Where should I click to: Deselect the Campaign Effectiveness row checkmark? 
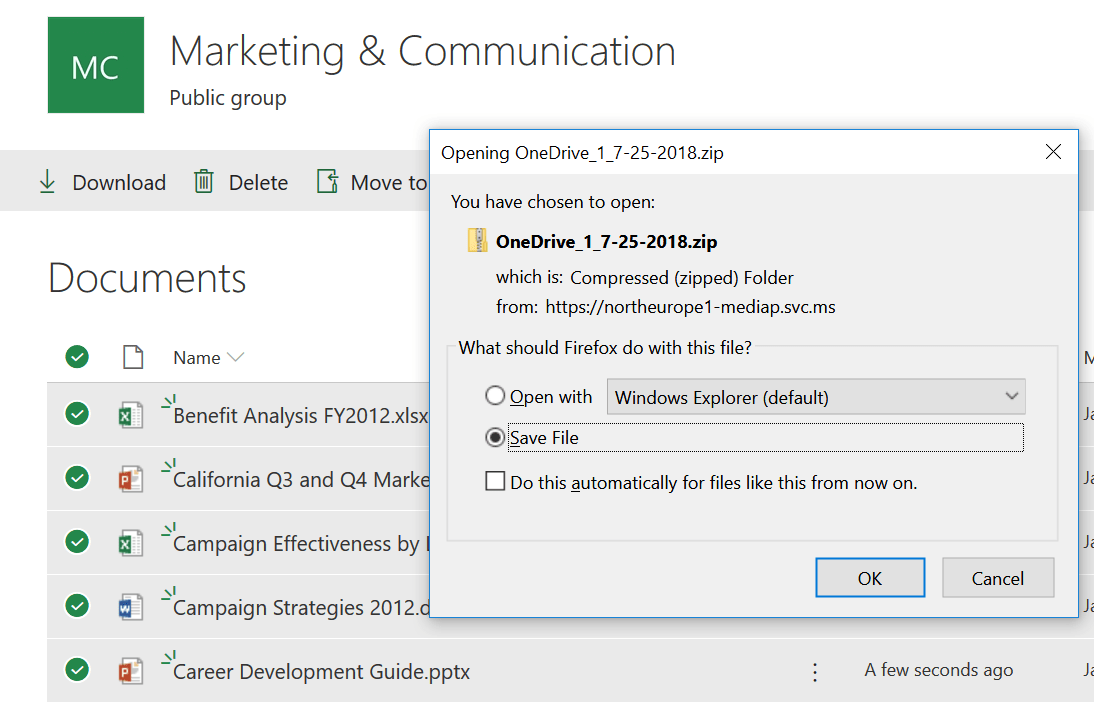click(77, 541)
